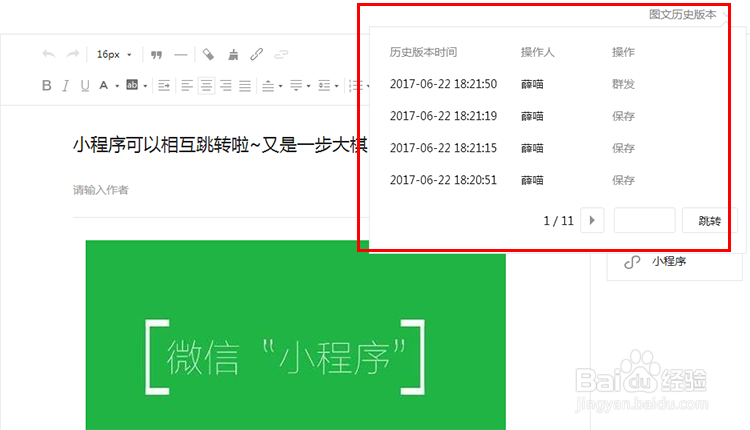Viewport: 750px width, 430px height.
Task: Click the article title text field
Action: coord(220,145)
